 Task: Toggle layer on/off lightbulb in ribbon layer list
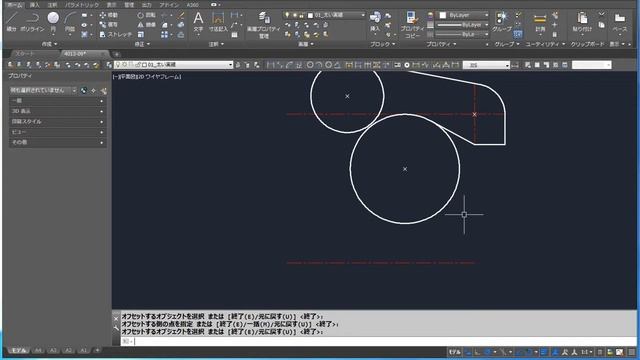pyautogui.click(x=287, y=15)
